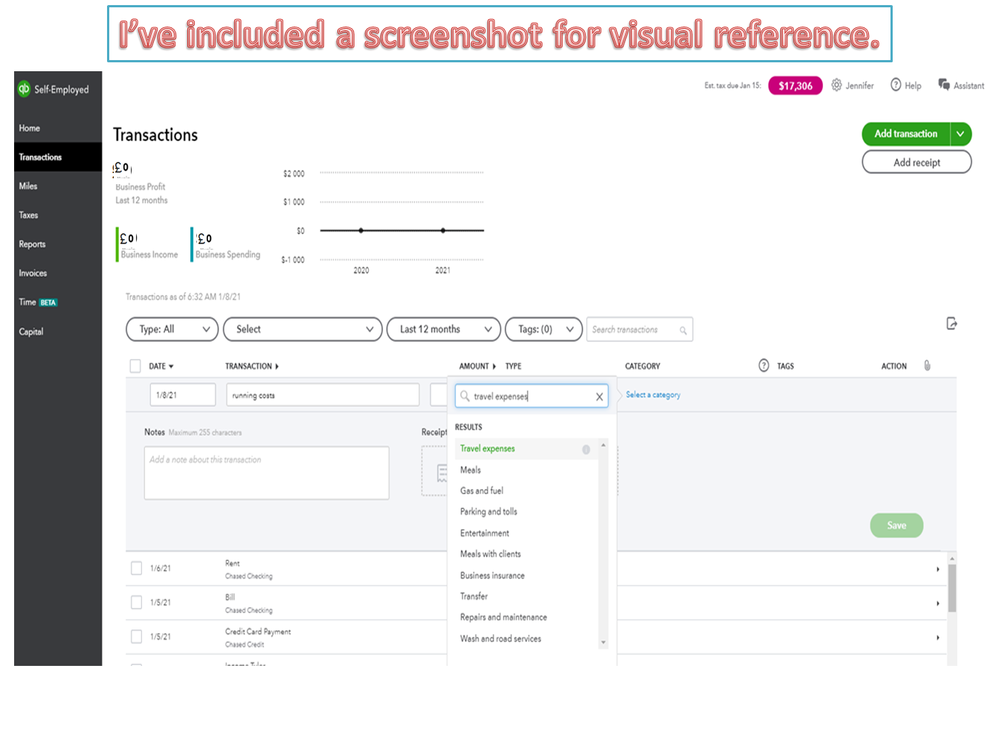The image size is (999, 749).
Task: Select the Travel expenses result
Action: point(527,449)
